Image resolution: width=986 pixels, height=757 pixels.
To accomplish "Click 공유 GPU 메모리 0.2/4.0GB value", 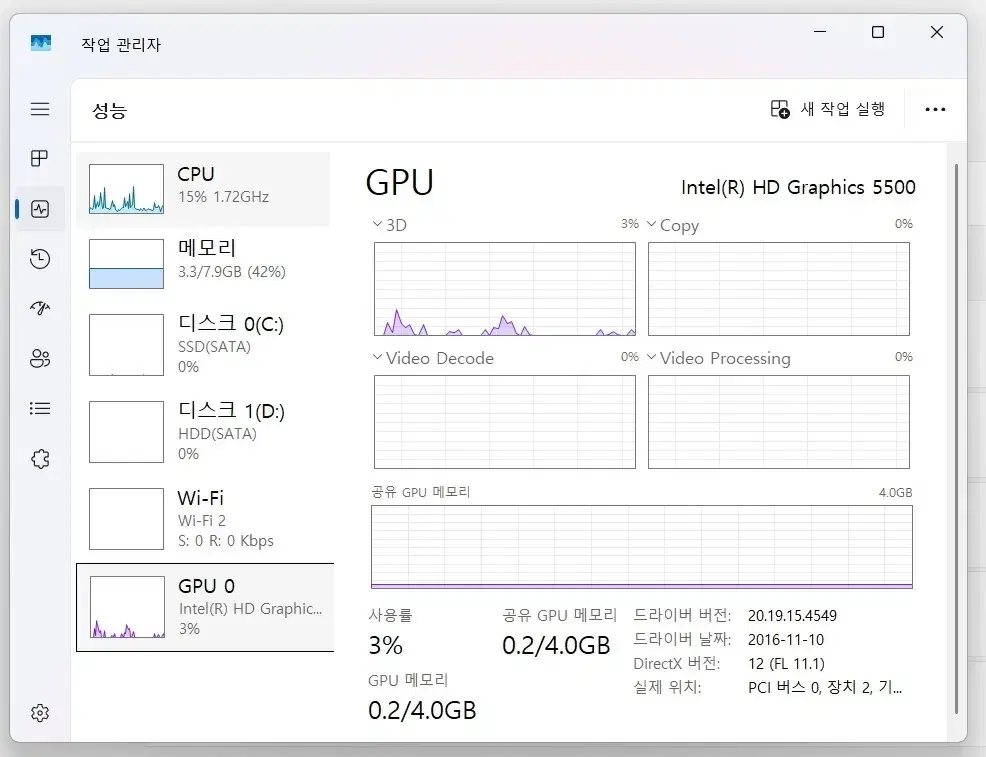I will click(x=556, y=645).
